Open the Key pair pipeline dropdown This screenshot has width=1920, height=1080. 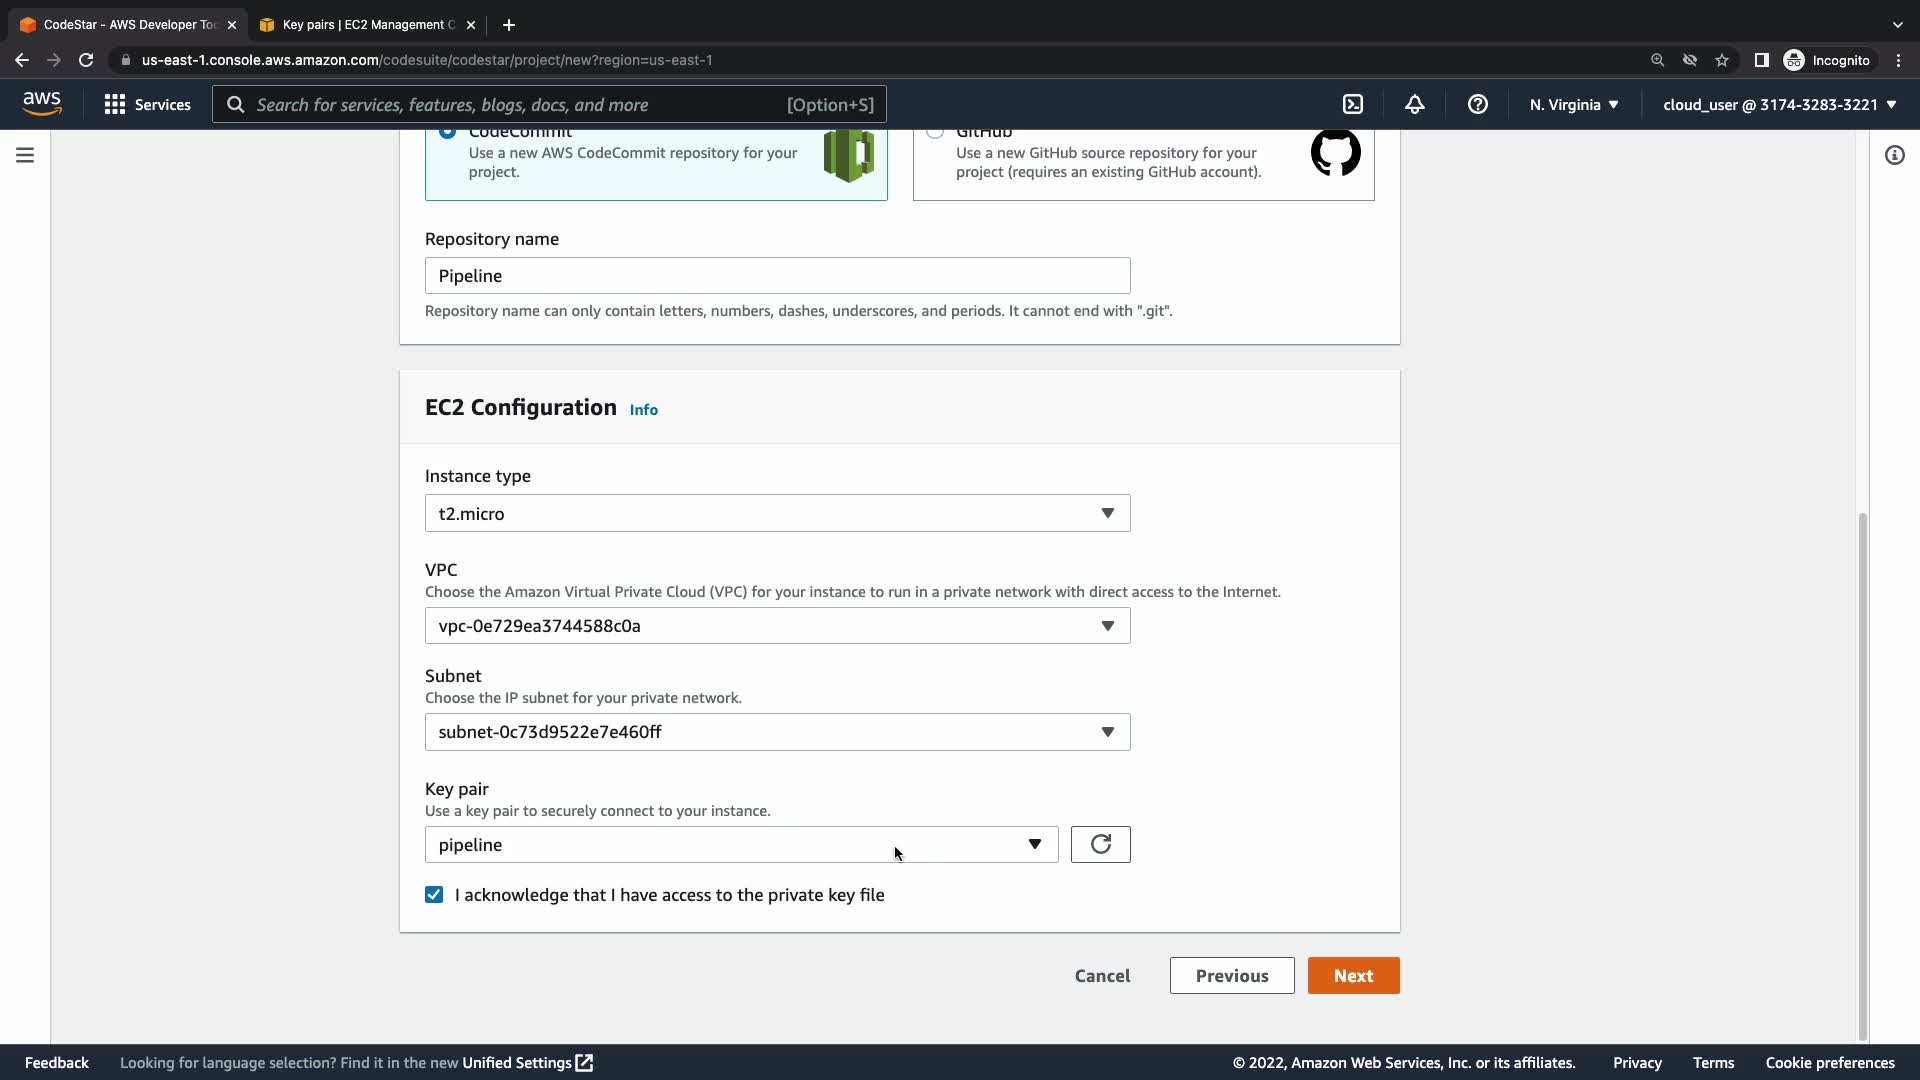pos(741,845)
